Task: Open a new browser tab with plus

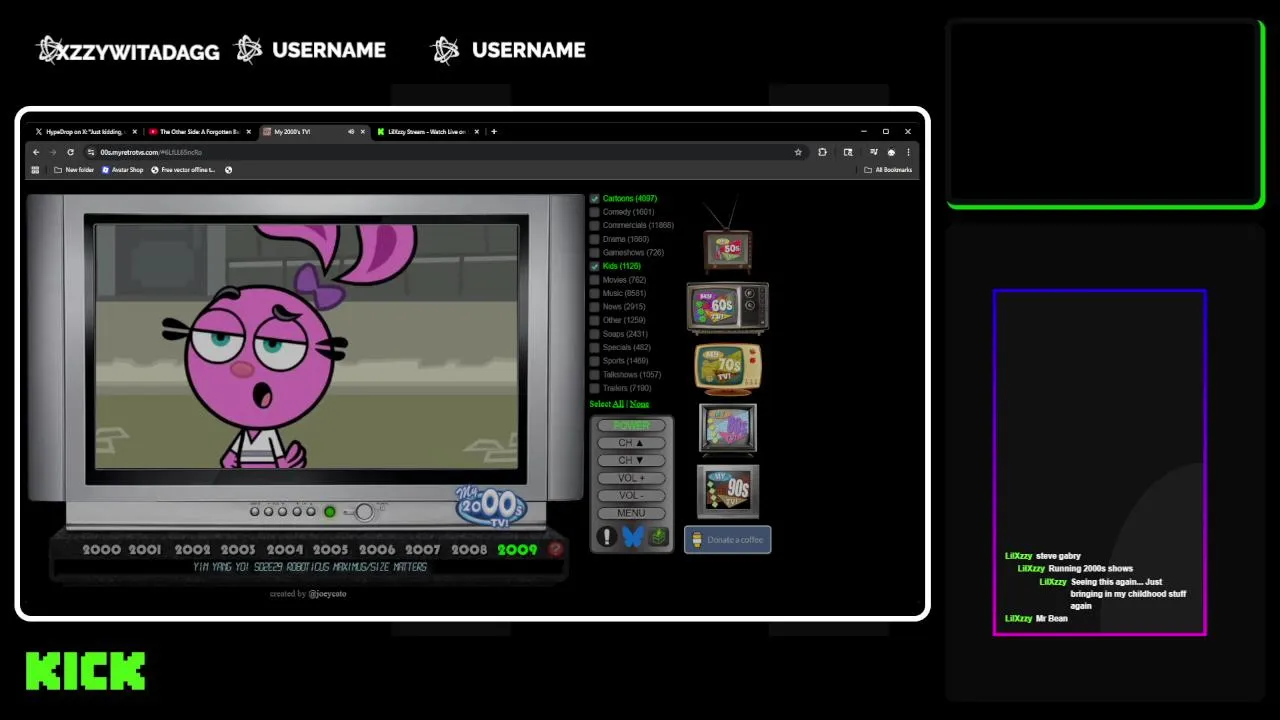Action: tap(493, 131)
